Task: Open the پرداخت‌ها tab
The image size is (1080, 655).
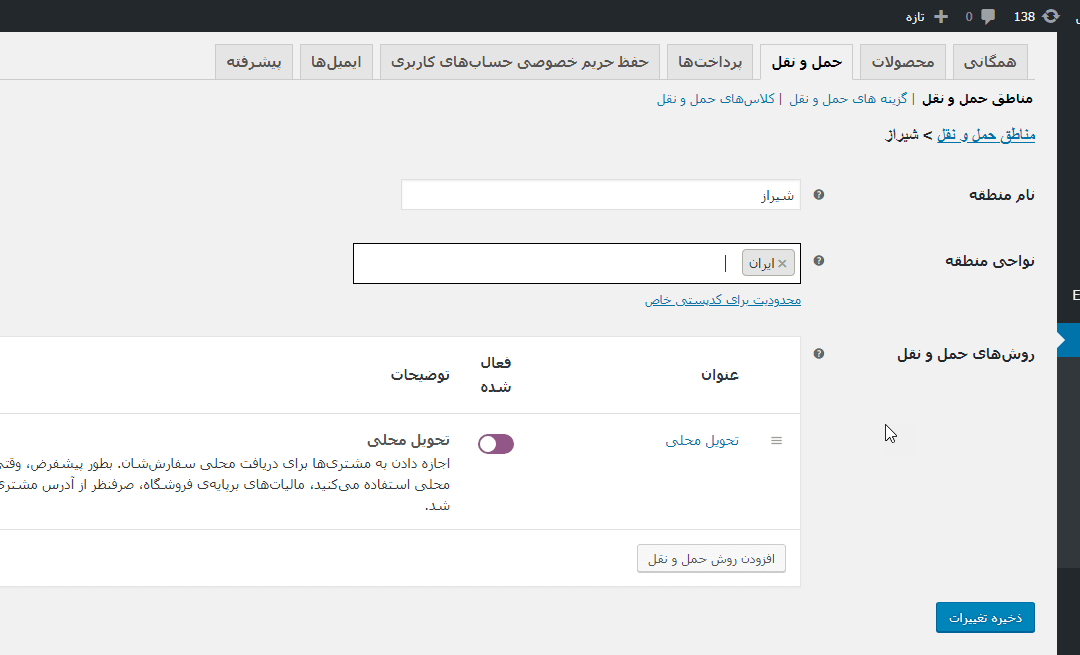Action: point(710,62)
